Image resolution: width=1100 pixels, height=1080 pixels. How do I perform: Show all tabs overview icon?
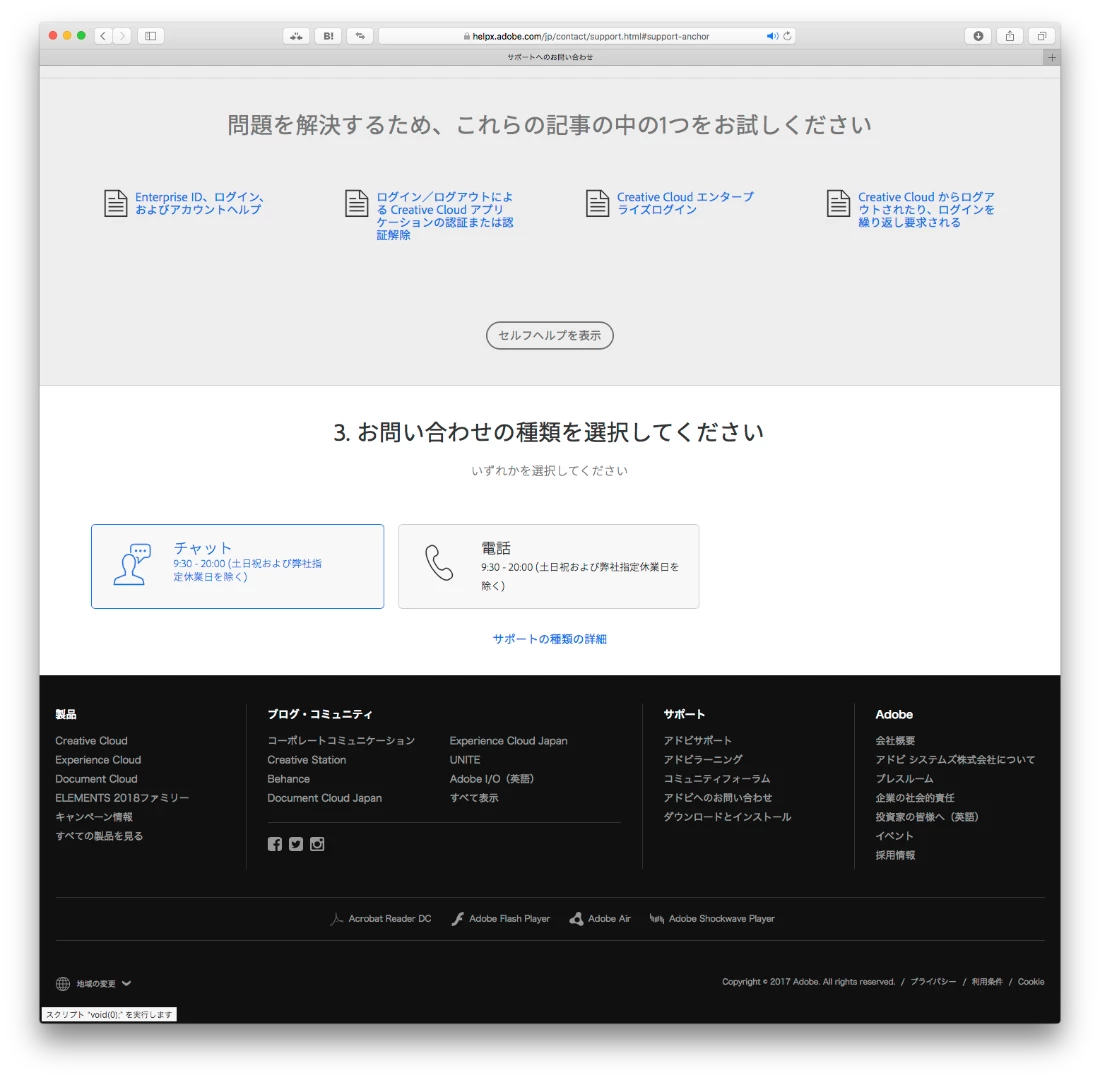[1042, 36]
